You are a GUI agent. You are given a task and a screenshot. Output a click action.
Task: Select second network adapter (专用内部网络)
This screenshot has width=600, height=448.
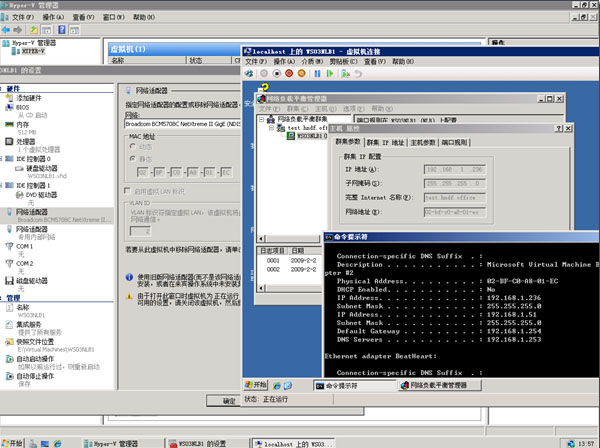(x=31, y=229)
